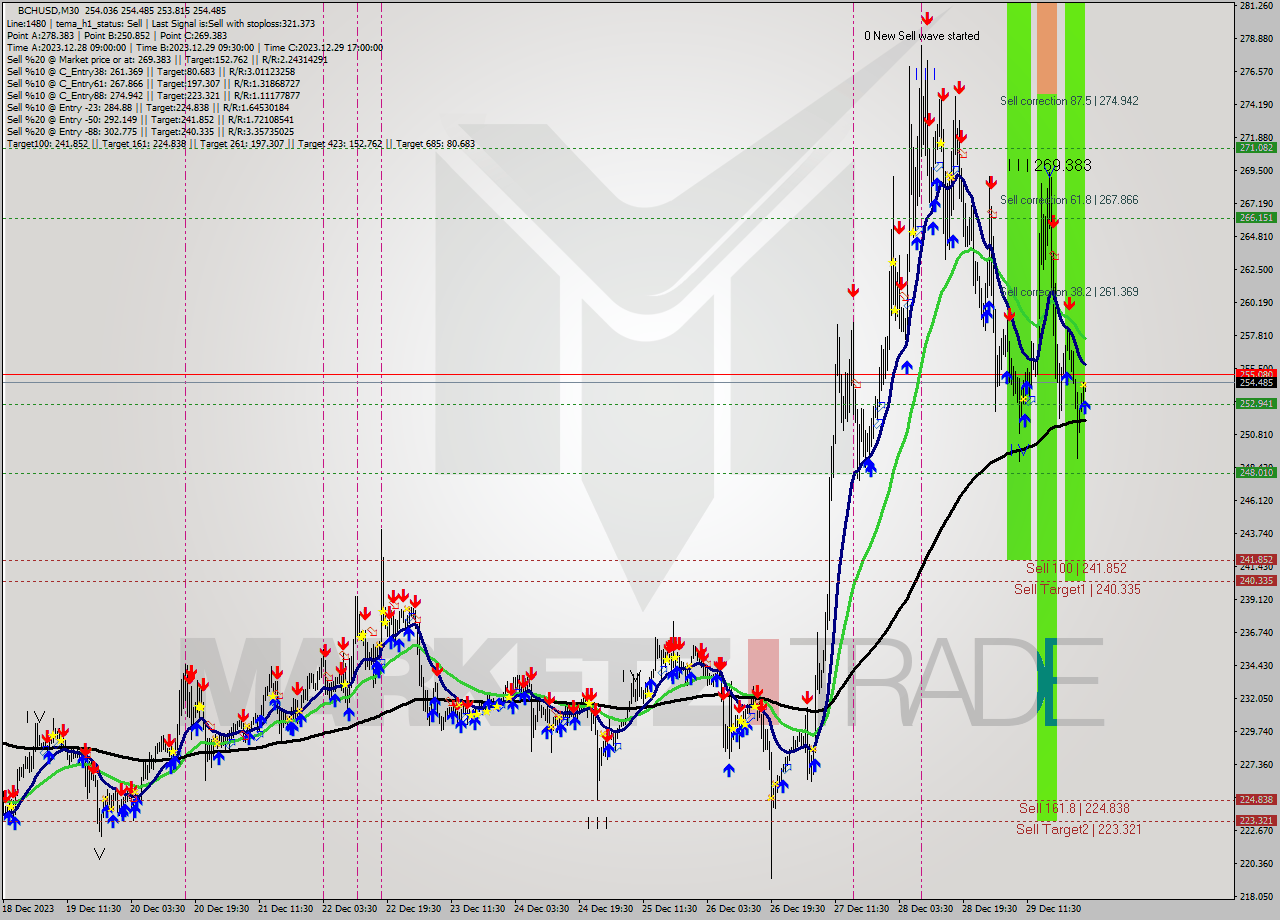Click the 'Sell 161.8 | 224.838' label
The height and width of the screenshot is (920, 1280).
coord(1074,808)
